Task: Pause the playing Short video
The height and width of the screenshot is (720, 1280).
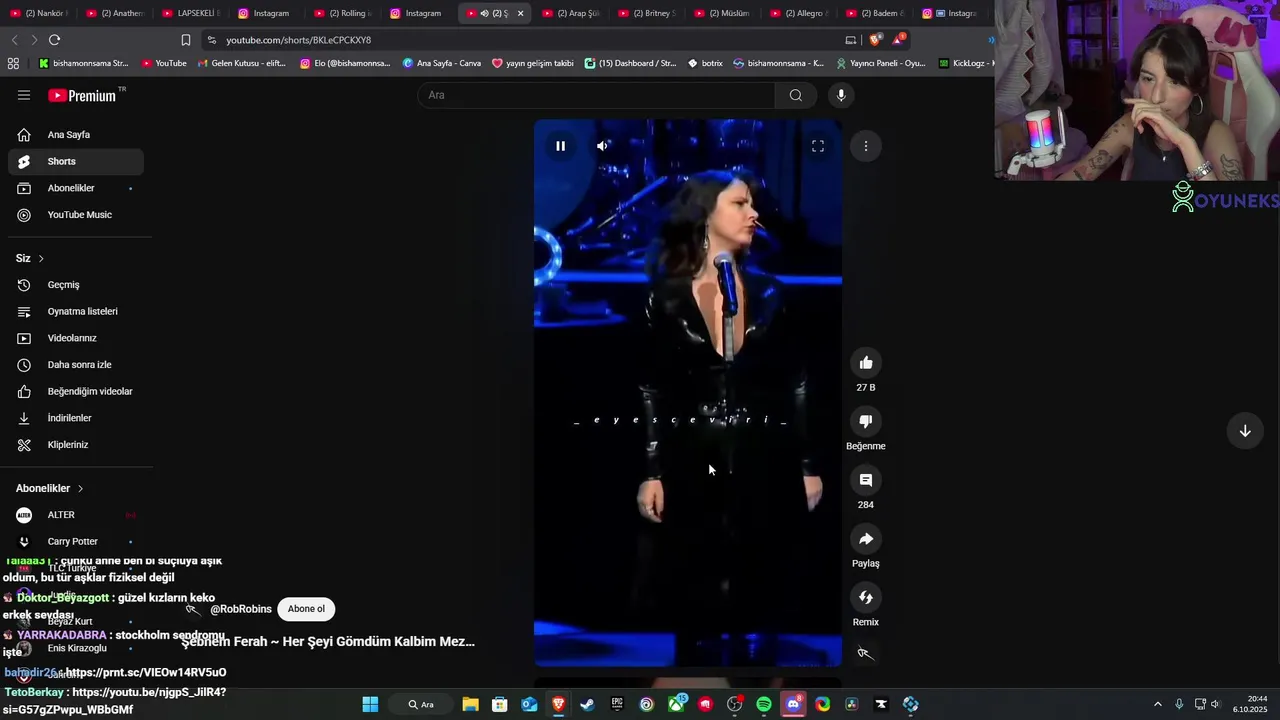Action: point(560,146)
